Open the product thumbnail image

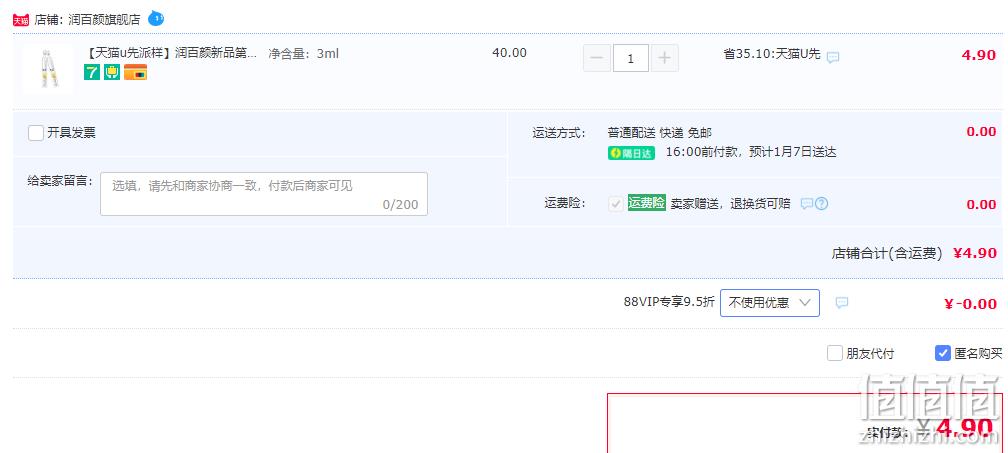48,69
